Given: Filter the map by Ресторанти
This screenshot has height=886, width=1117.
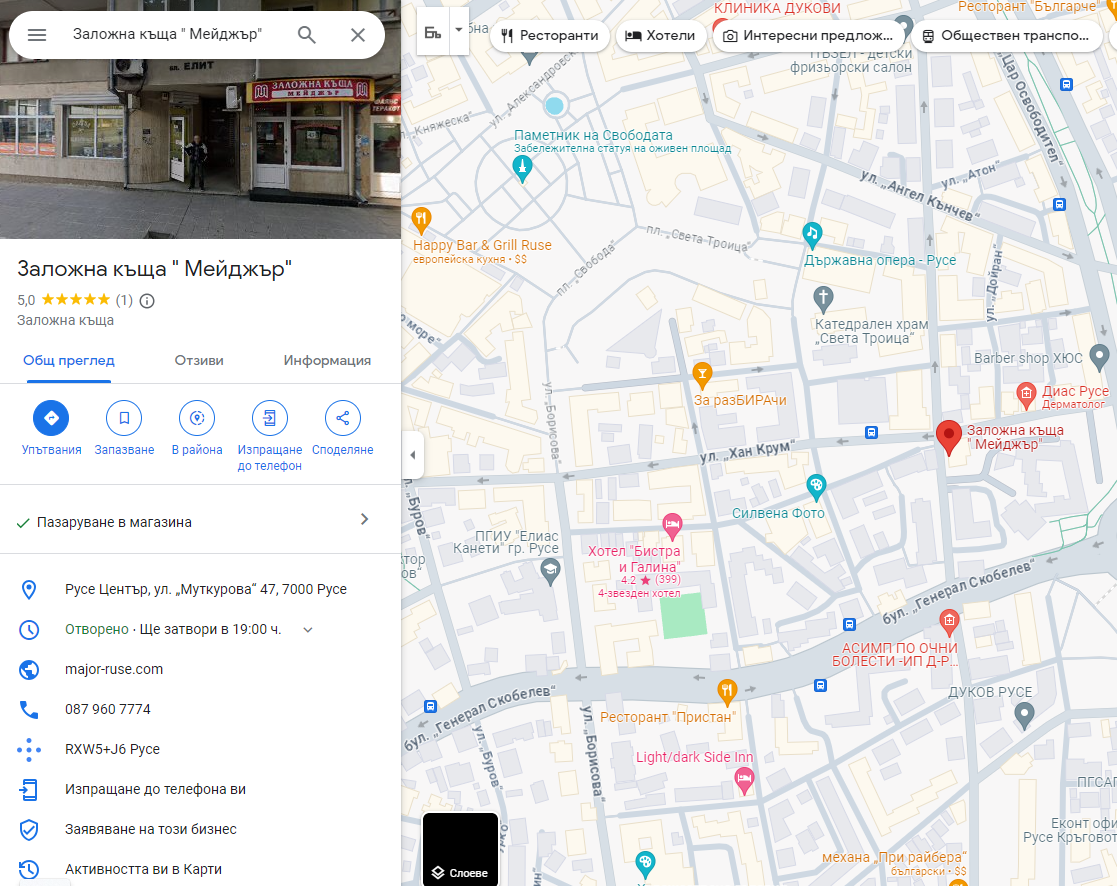Looking at the screenshot, I should (x=549, y=36).
